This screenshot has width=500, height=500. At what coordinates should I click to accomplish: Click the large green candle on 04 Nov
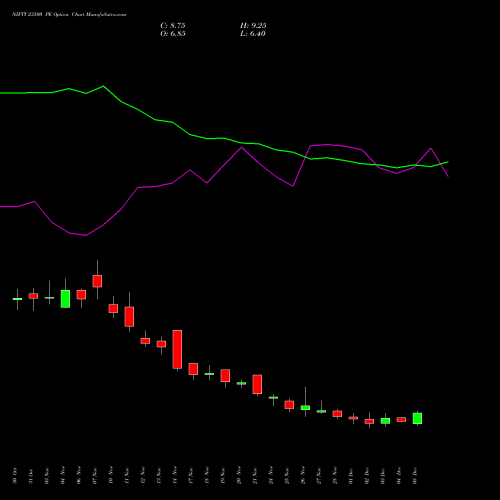click(65, 299)
